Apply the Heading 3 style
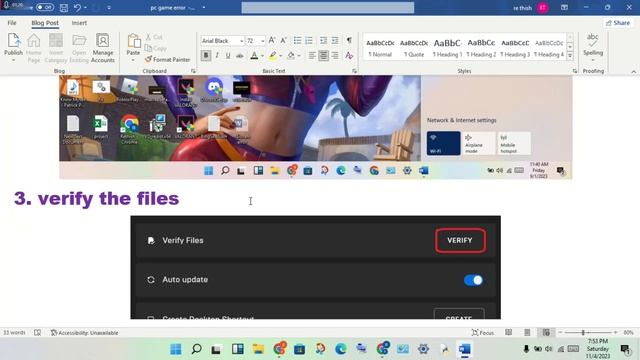 [515, 48]
